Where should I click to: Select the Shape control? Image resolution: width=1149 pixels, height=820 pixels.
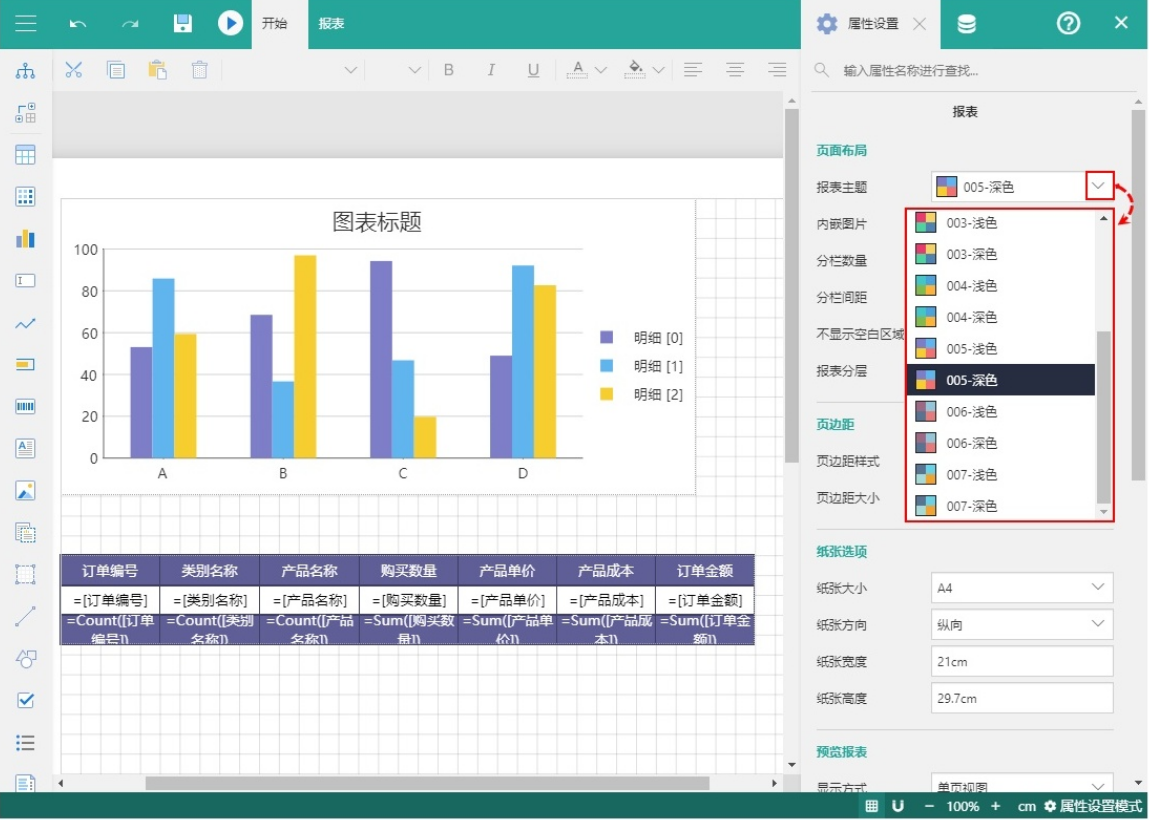(x=26, y=659)
